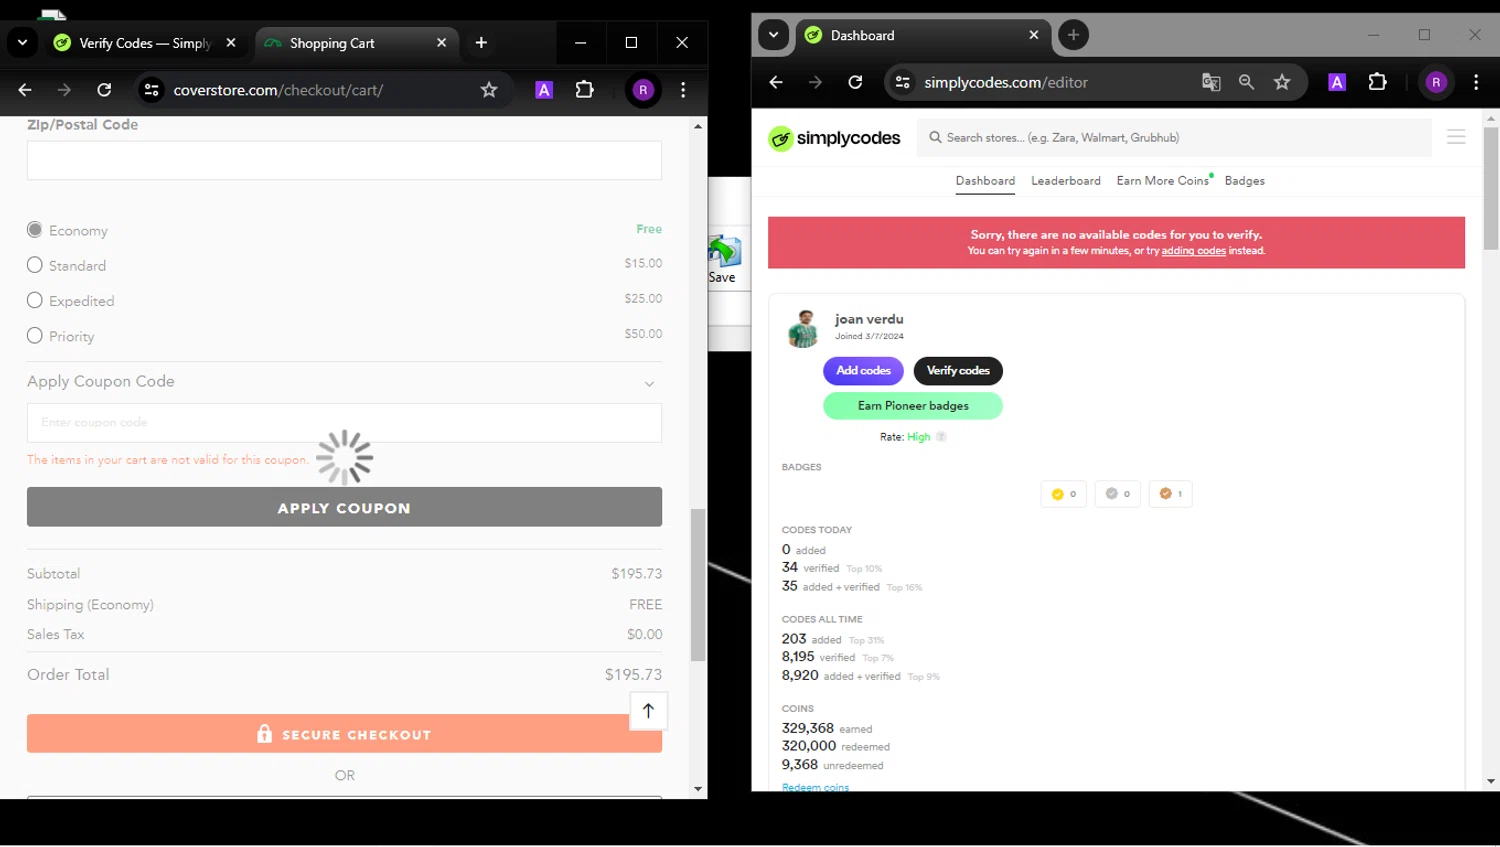
Task: Select the Dashboard browser tab
Action: (x=923, y=35)
